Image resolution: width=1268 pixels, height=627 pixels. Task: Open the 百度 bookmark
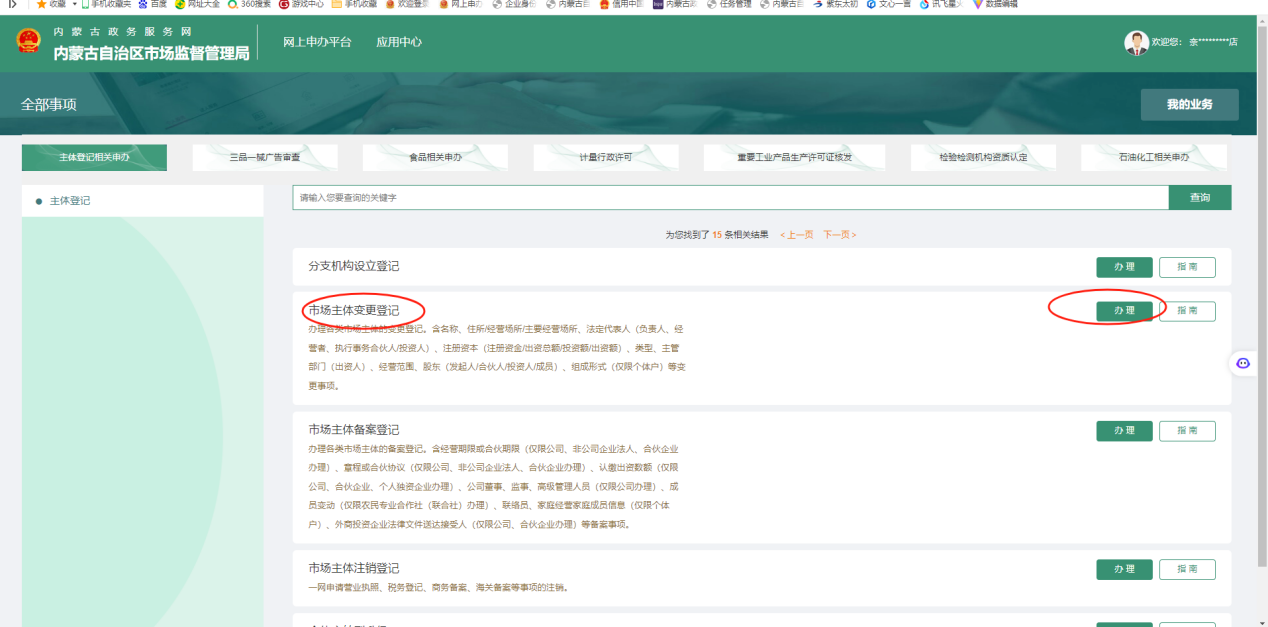[153, 4]
